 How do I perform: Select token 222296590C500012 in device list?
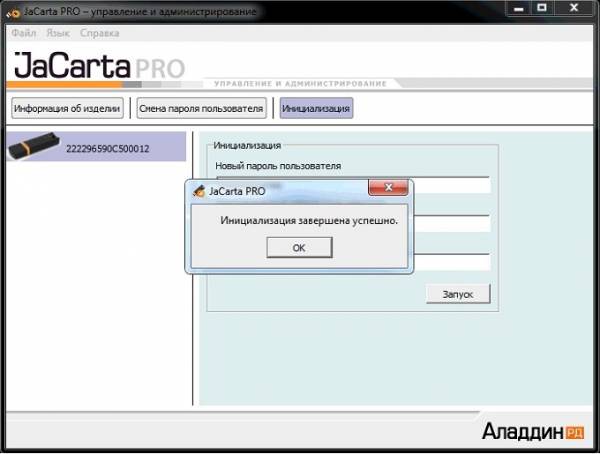pyautogui.click(x=96, y=147)
